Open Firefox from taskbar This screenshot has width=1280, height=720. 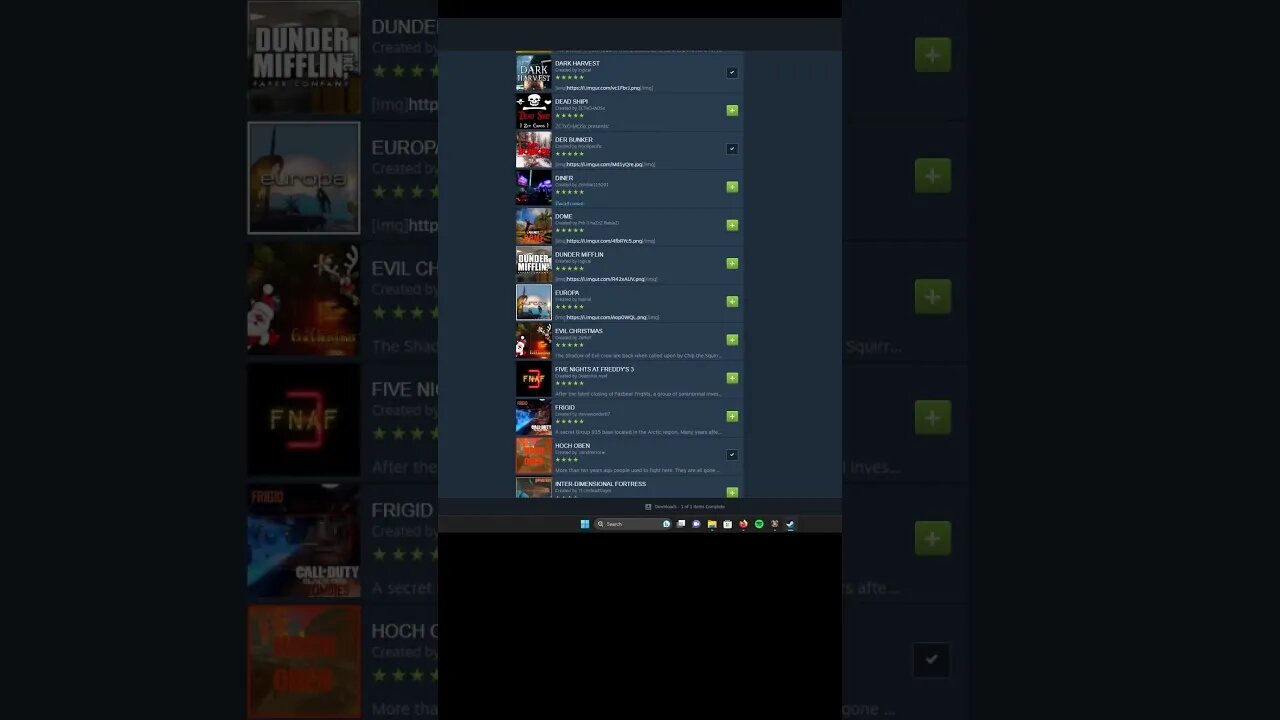(x=743, y=524)
